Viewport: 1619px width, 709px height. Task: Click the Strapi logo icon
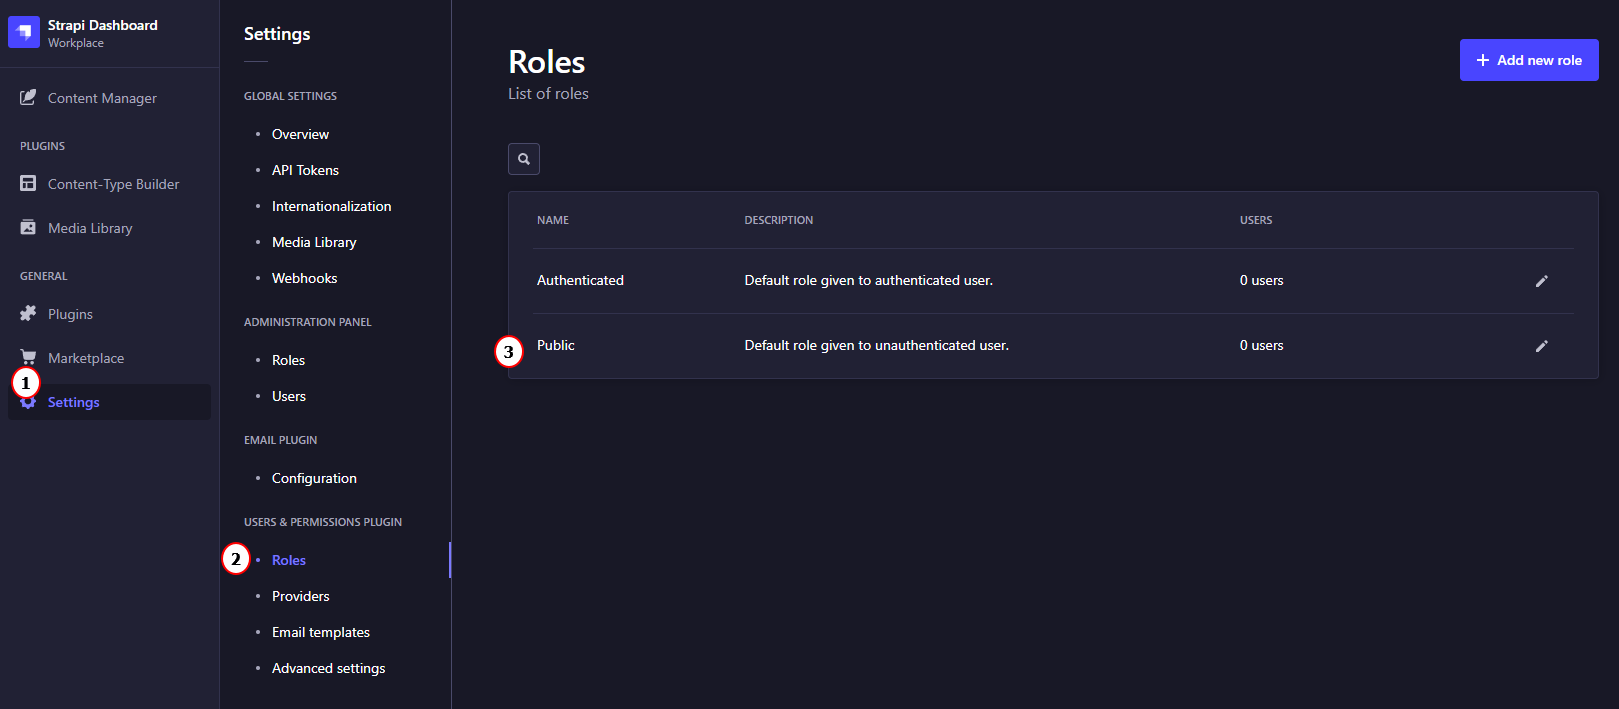coord(24,32)
